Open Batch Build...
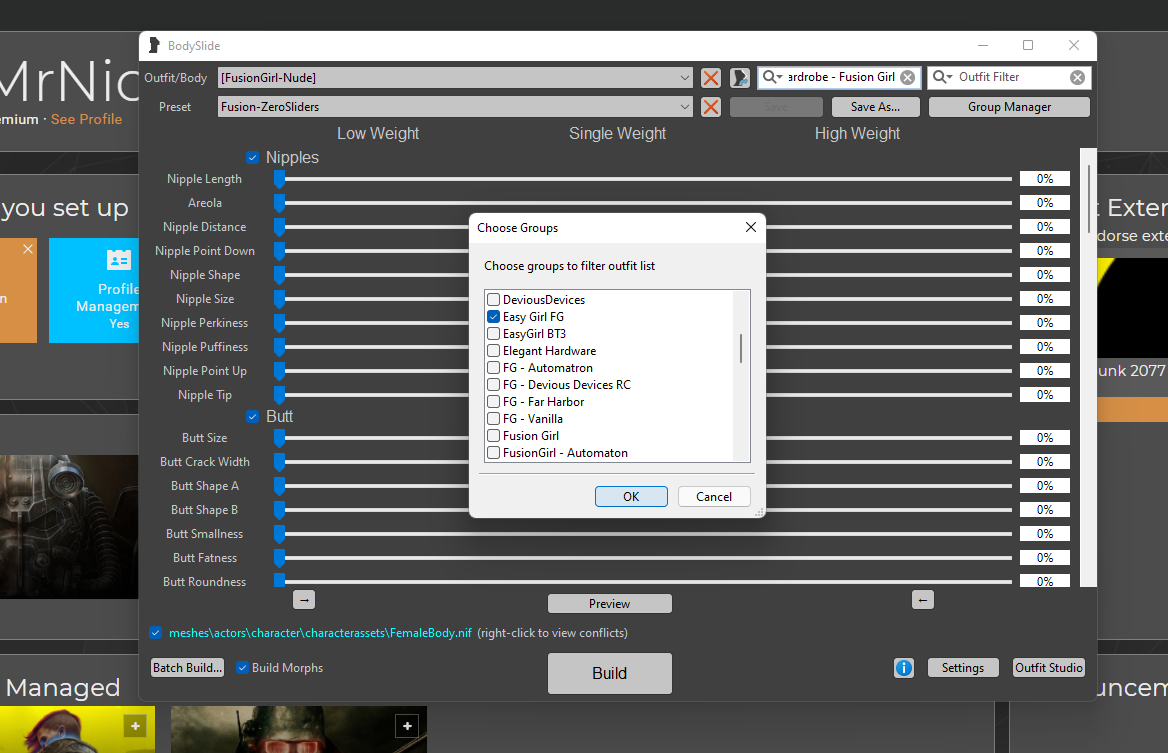The width and height of the screenshot is (1168, 753). tap(188, 667)
